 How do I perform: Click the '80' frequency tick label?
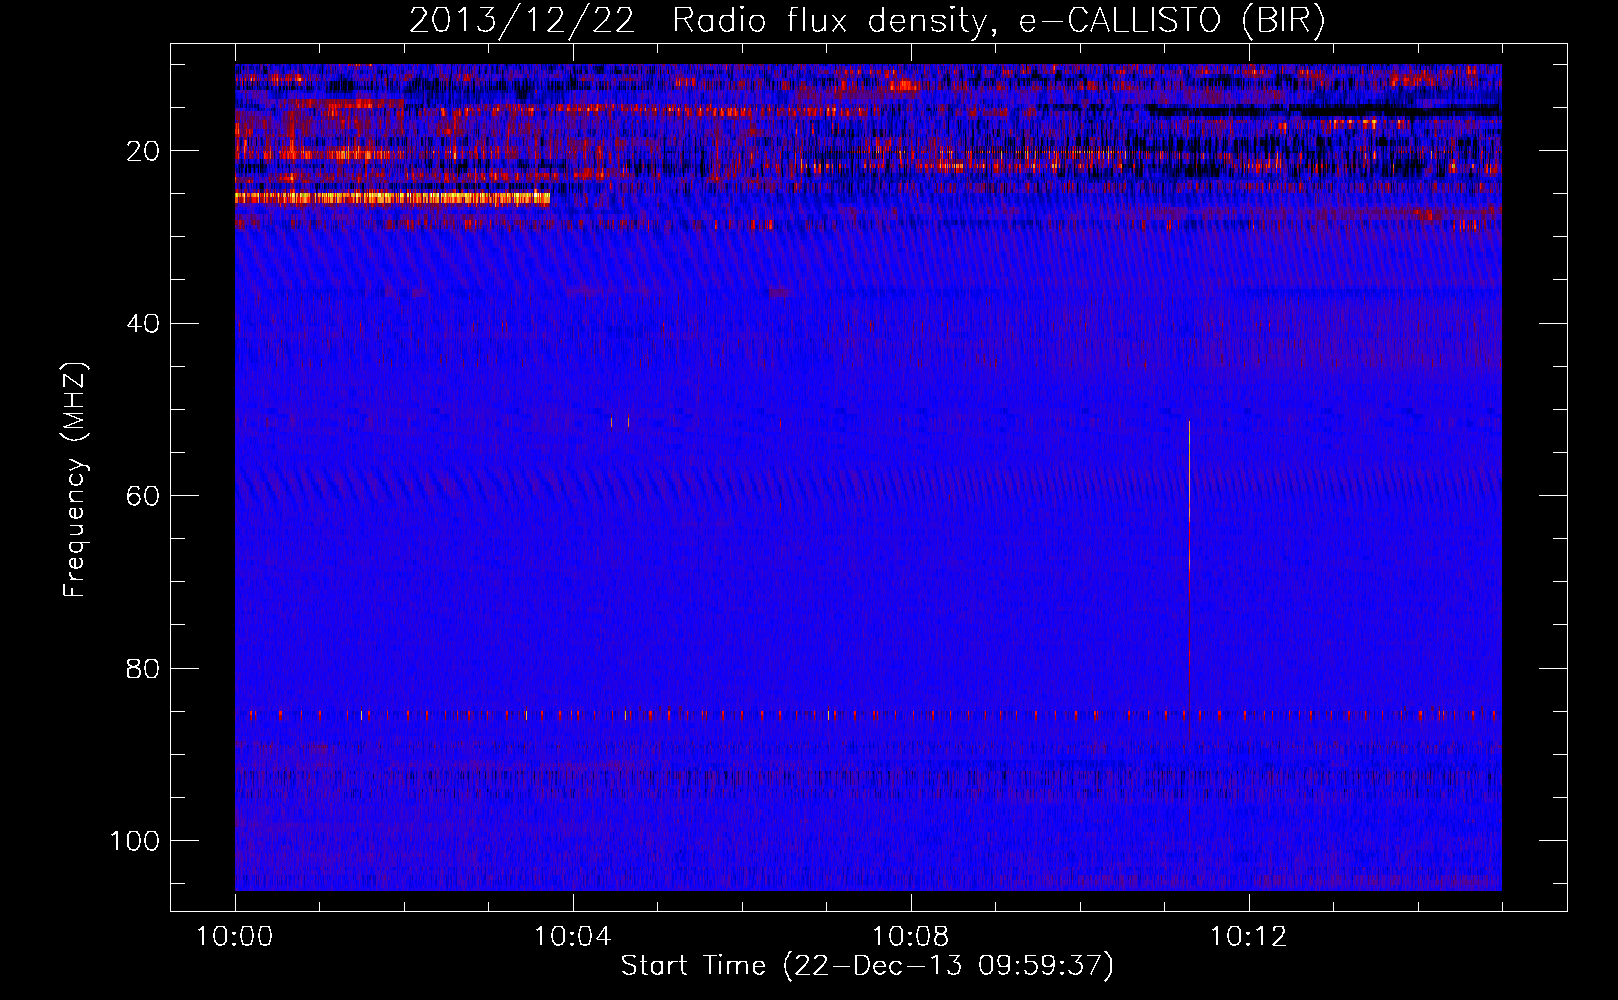pos(144,668)
